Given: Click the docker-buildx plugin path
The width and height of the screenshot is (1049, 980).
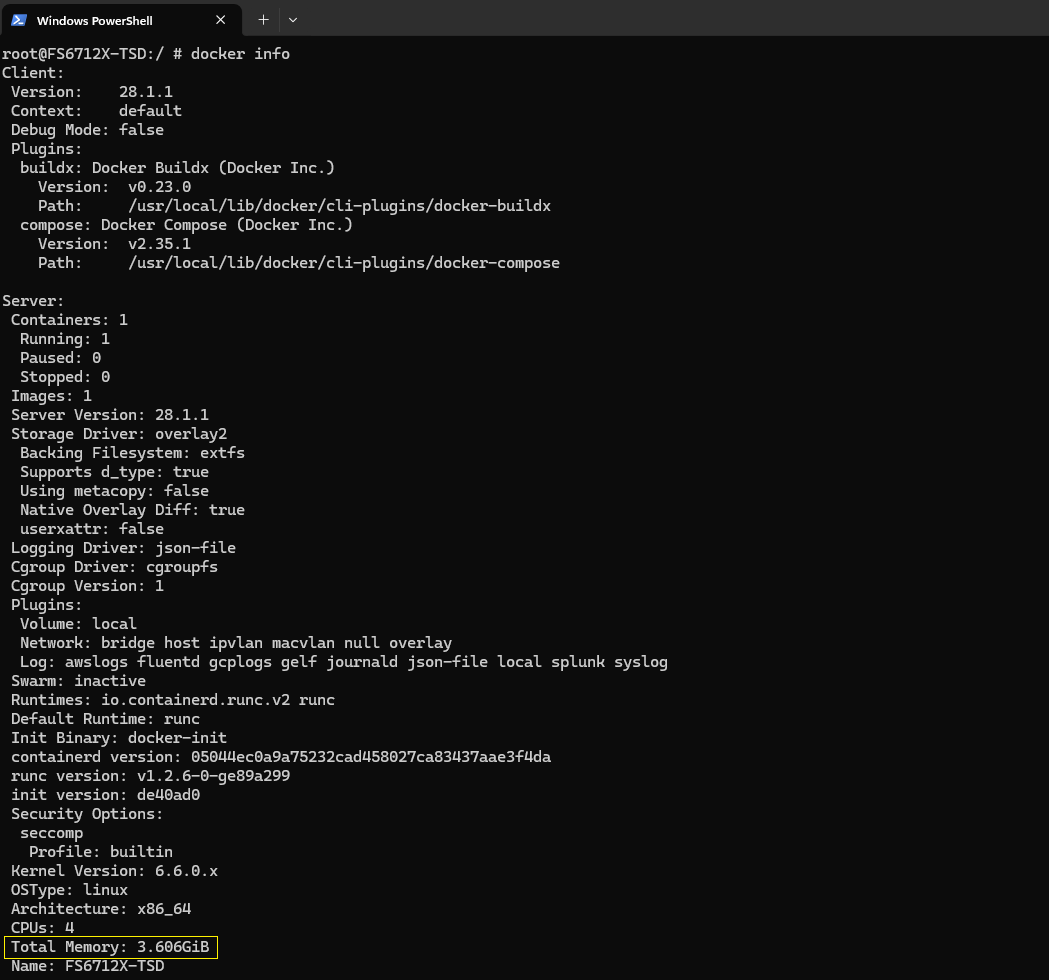Looking at the screenshot, I should click(339, 206).
